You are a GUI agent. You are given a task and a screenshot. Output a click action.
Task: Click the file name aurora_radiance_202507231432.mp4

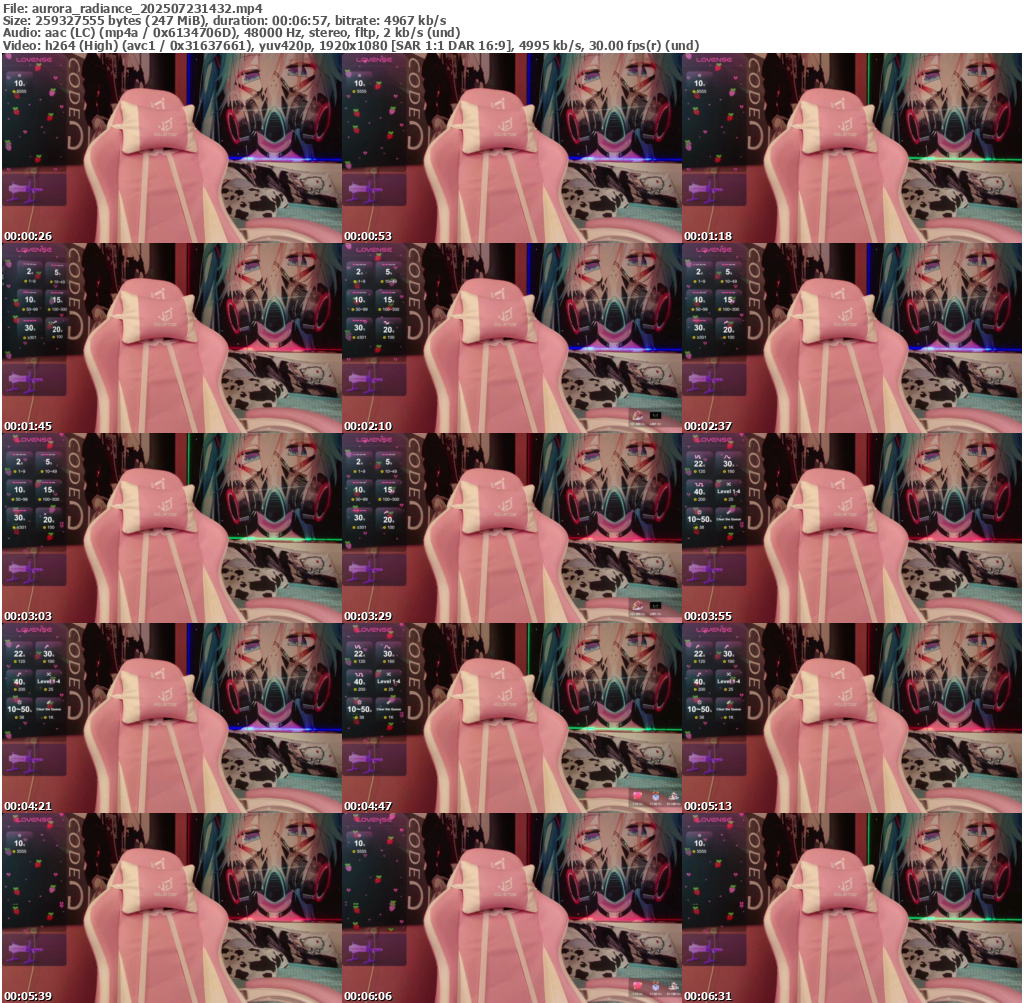point(147,8)
